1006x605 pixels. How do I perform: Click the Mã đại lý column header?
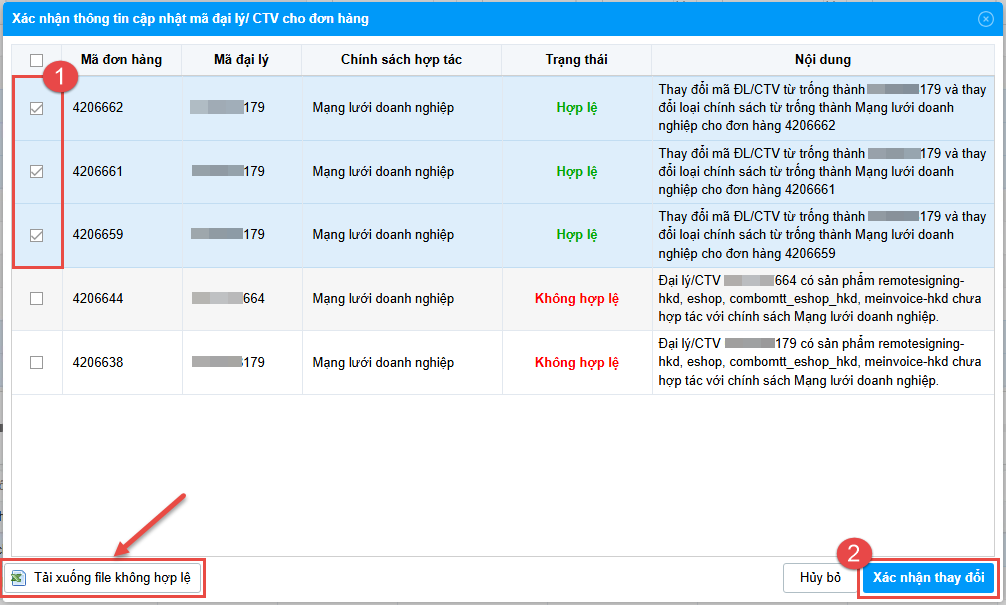click(241, 60)
